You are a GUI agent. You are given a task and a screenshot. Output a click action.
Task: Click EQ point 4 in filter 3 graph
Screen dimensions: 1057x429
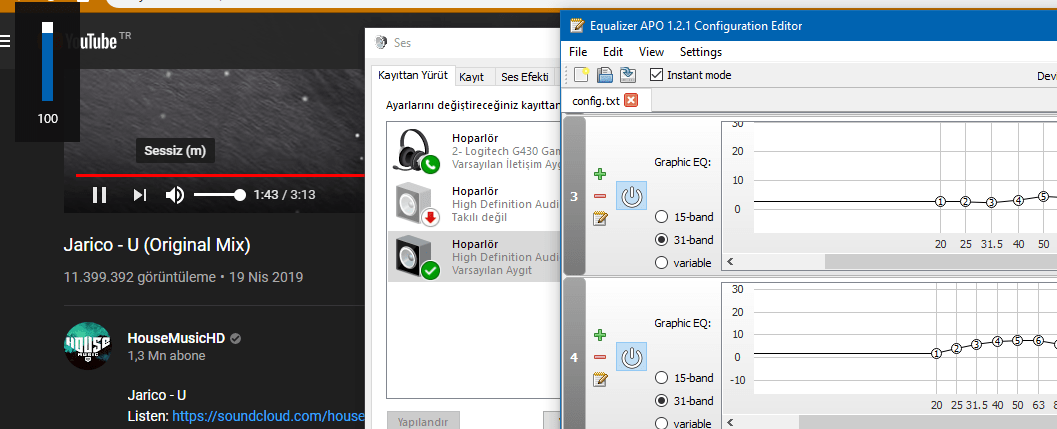coord(1018,200)
